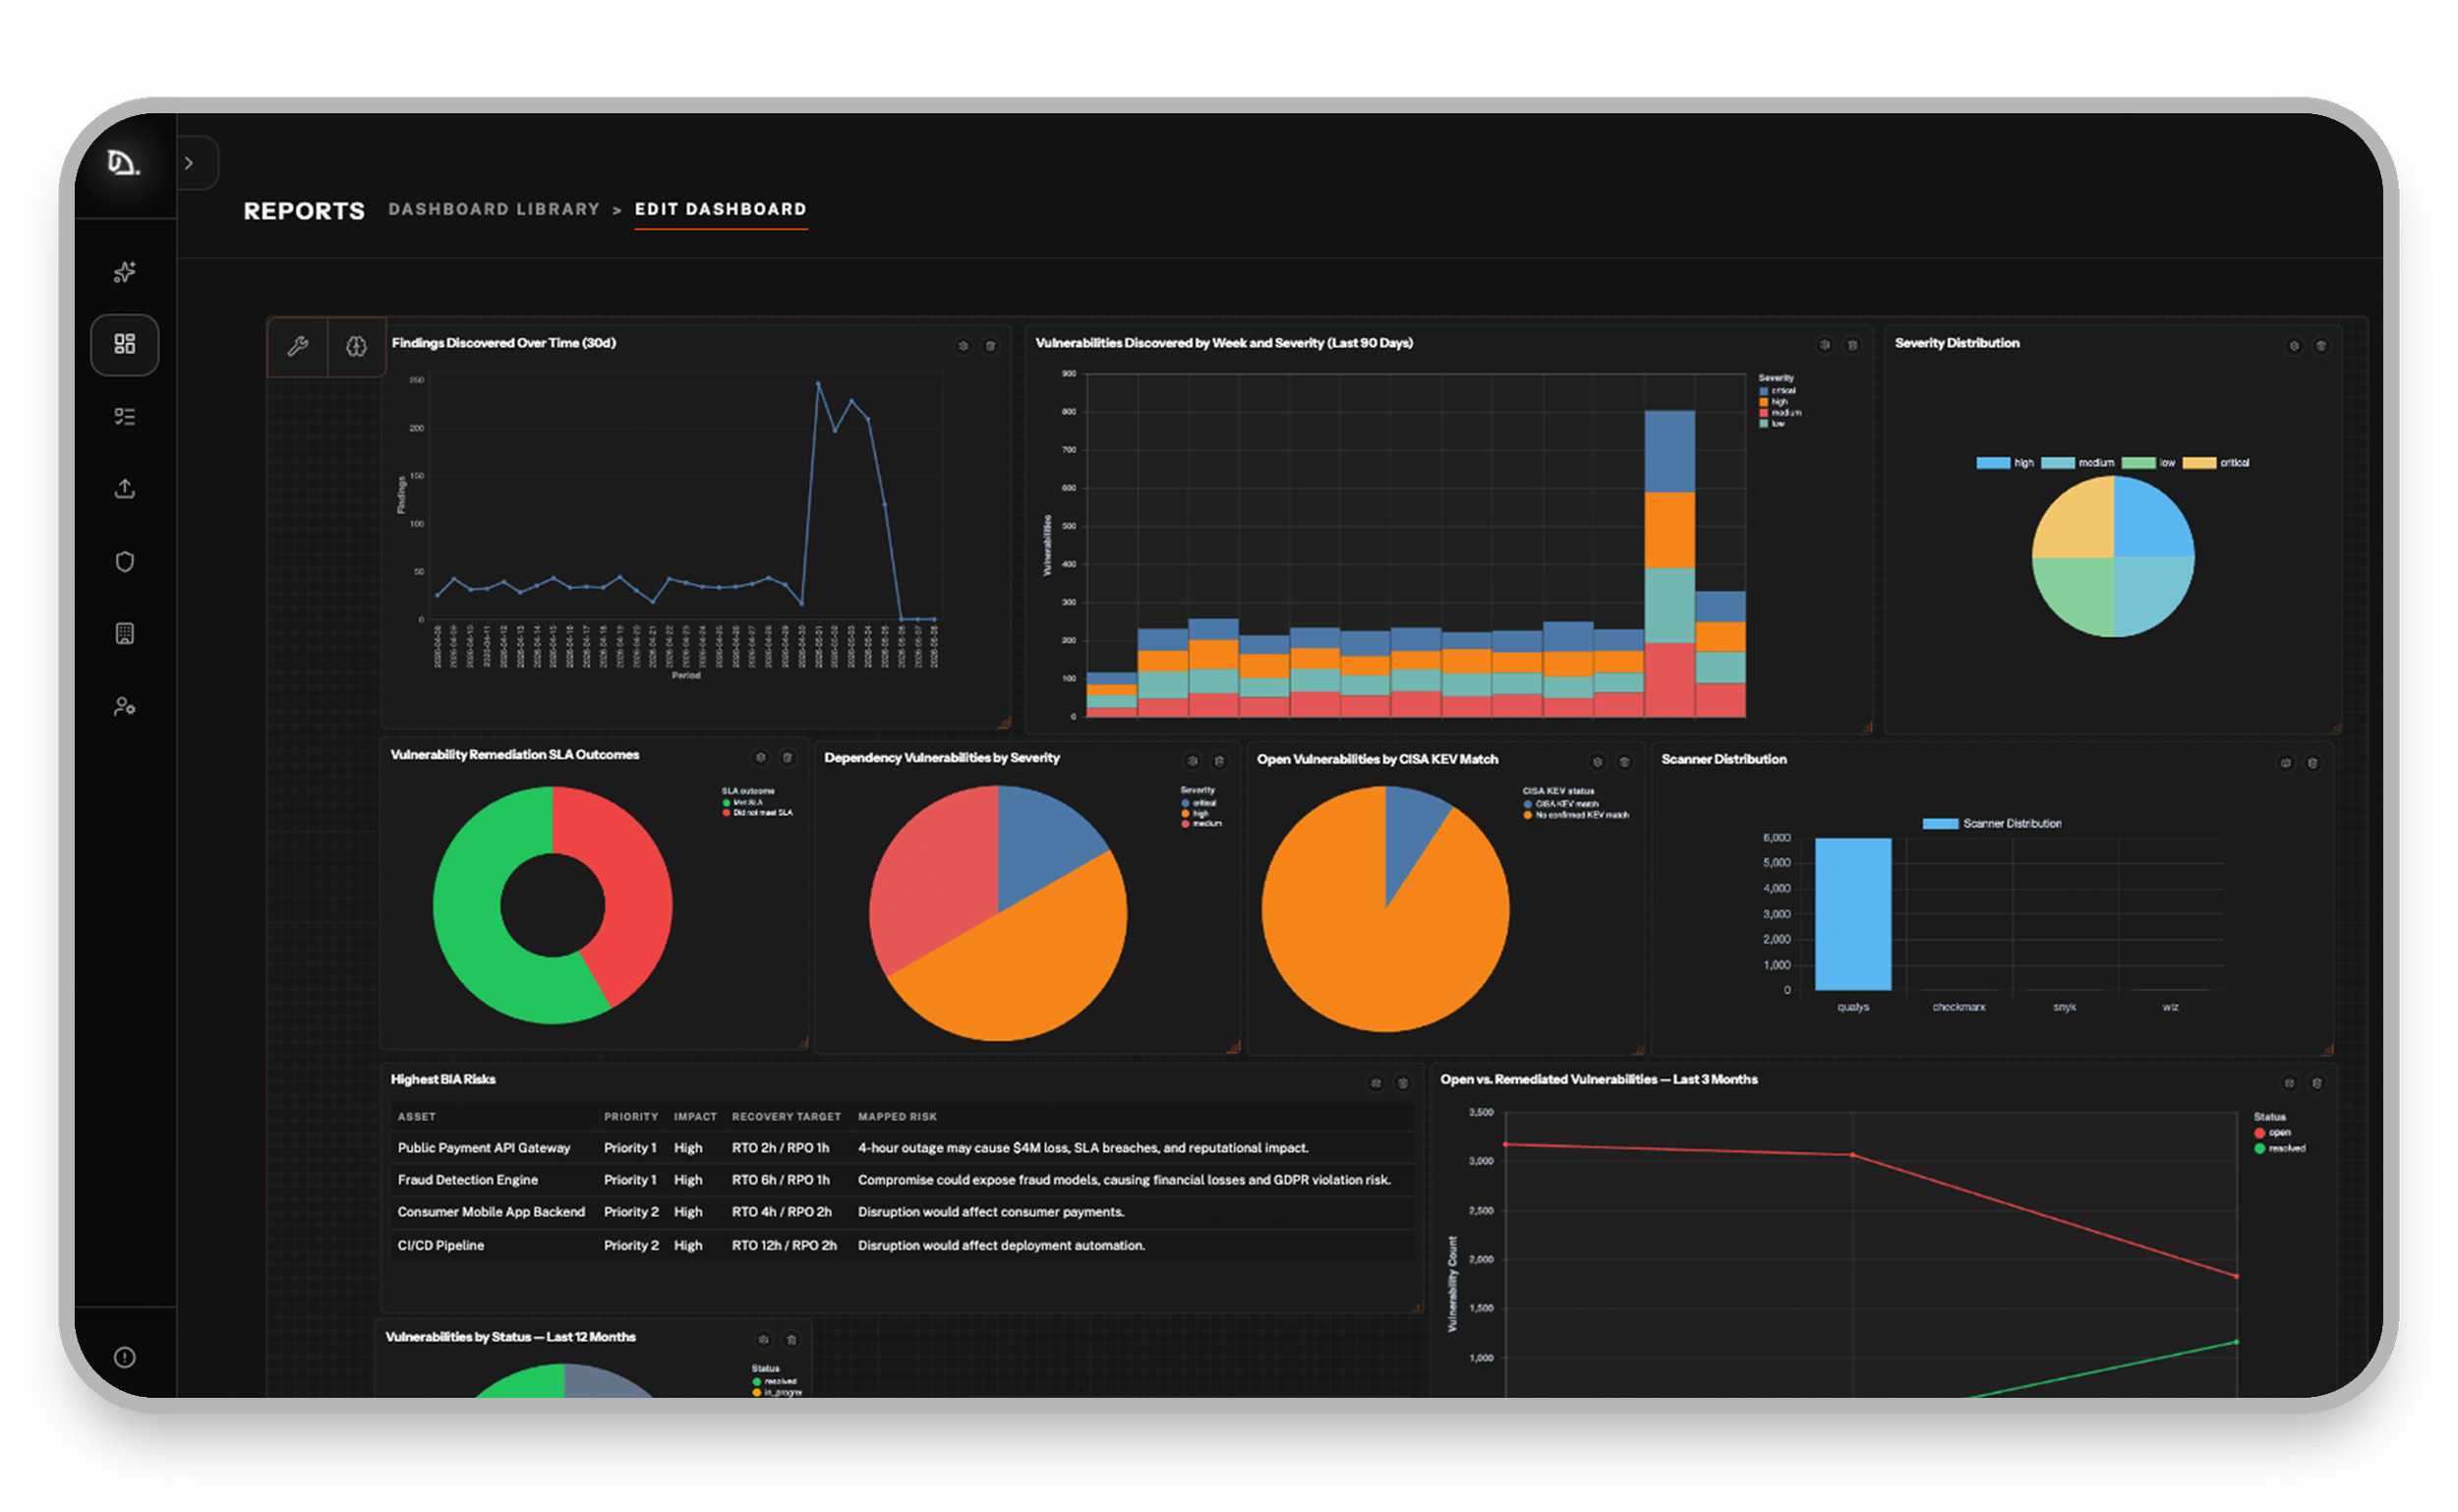Click the brain AI icon
The image size is (2458, 1512).
pyautogui.click(x=356, y=346)
